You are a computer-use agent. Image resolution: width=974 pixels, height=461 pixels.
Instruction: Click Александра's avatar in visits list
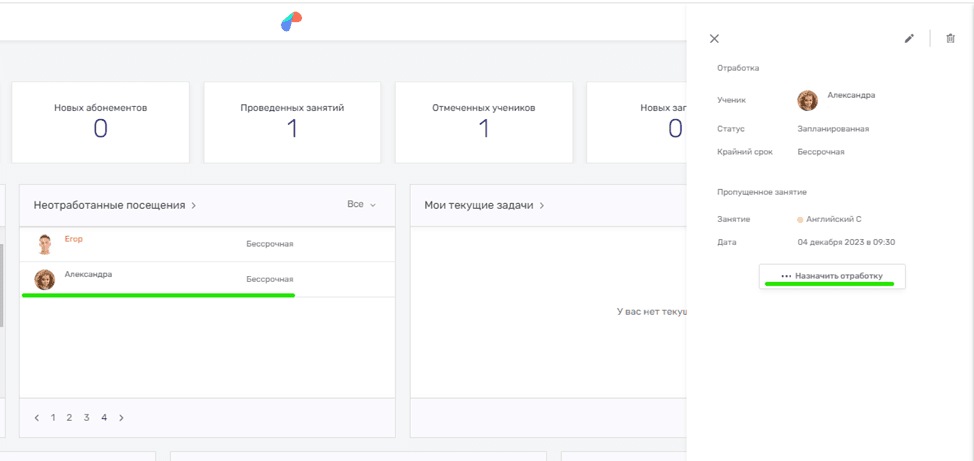(x=44, y=279)
